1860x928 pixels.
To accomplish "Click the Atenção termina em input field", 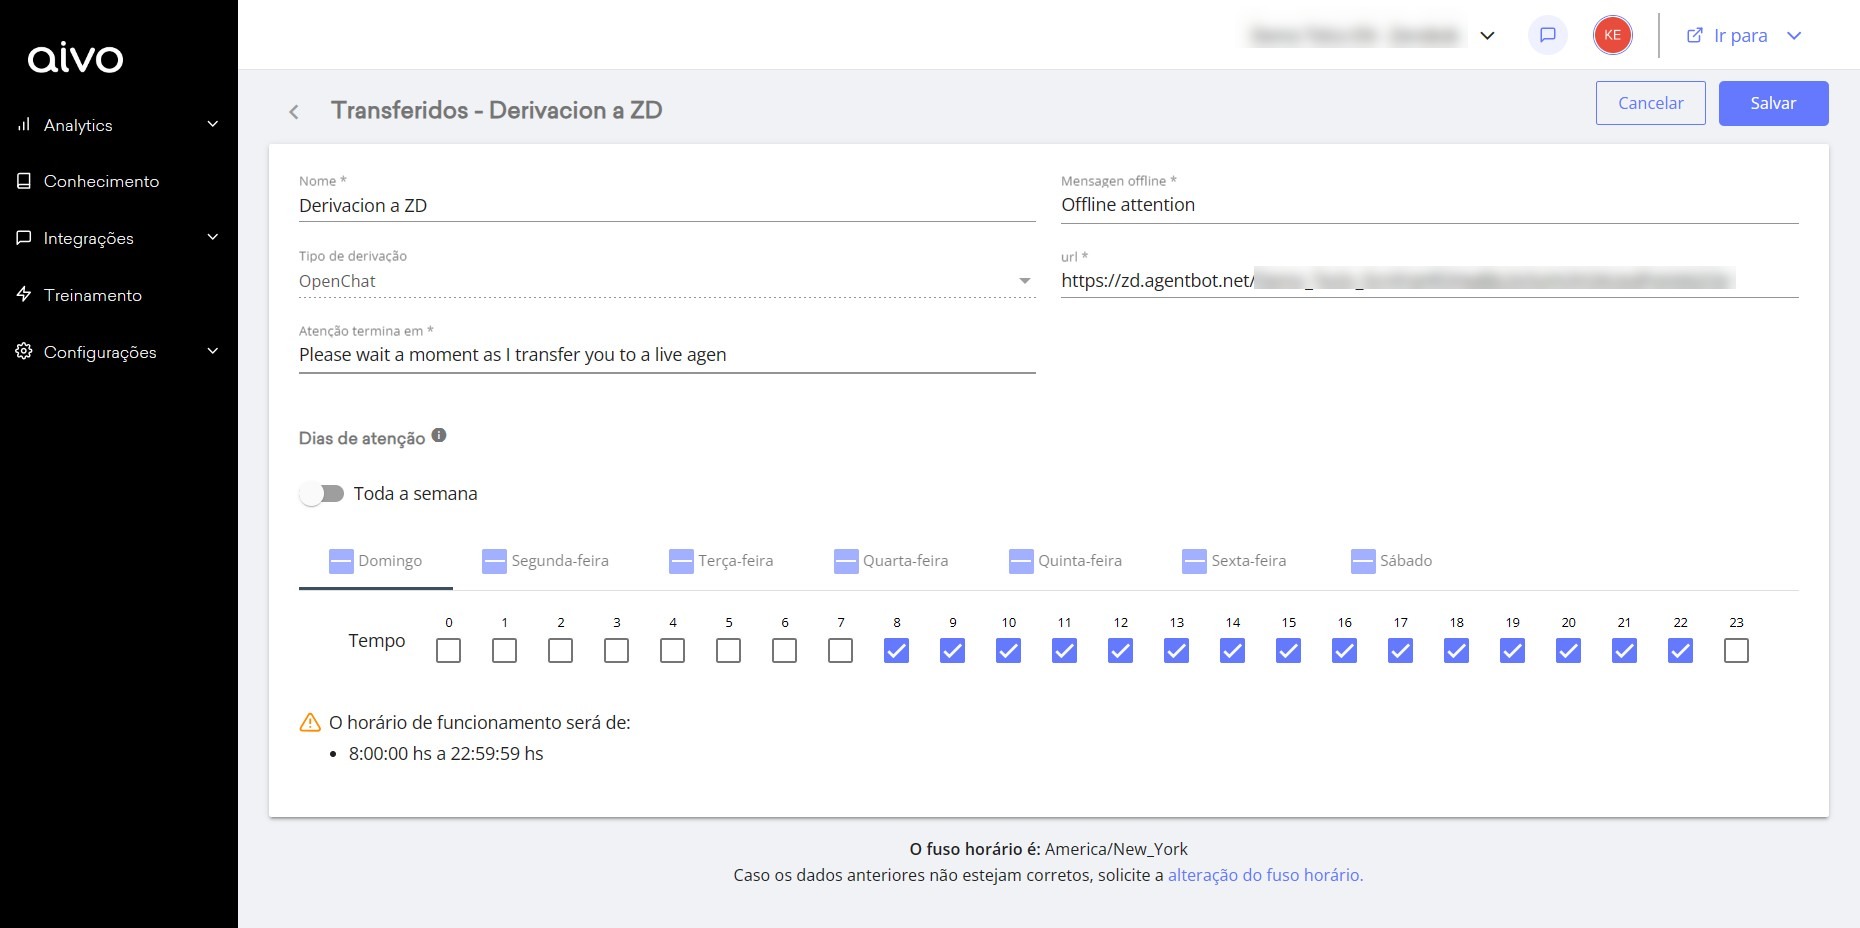I will coord(667,355).
